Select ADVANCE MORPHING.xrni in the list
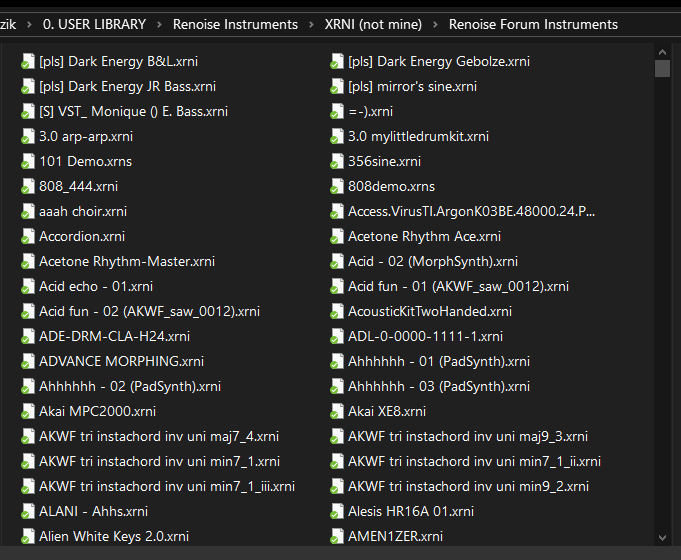 click(x=109, y=362)
